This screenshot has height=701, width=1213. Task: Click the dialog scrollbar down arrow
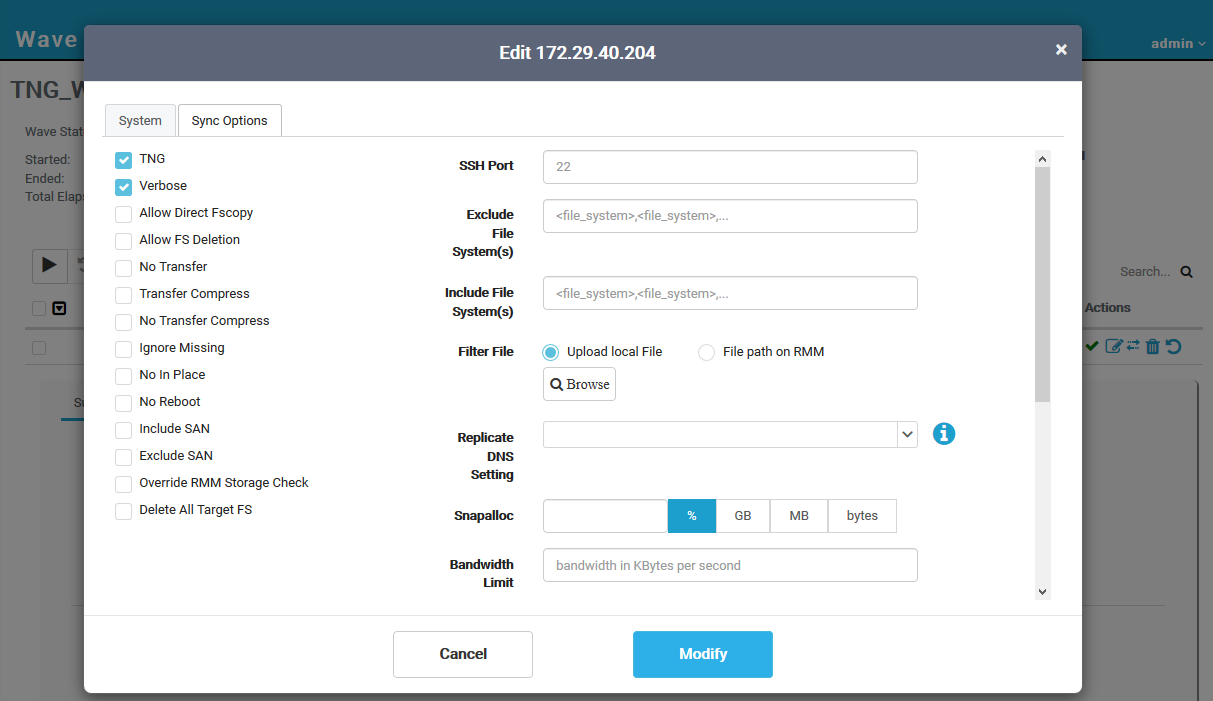pos(1043,591)
